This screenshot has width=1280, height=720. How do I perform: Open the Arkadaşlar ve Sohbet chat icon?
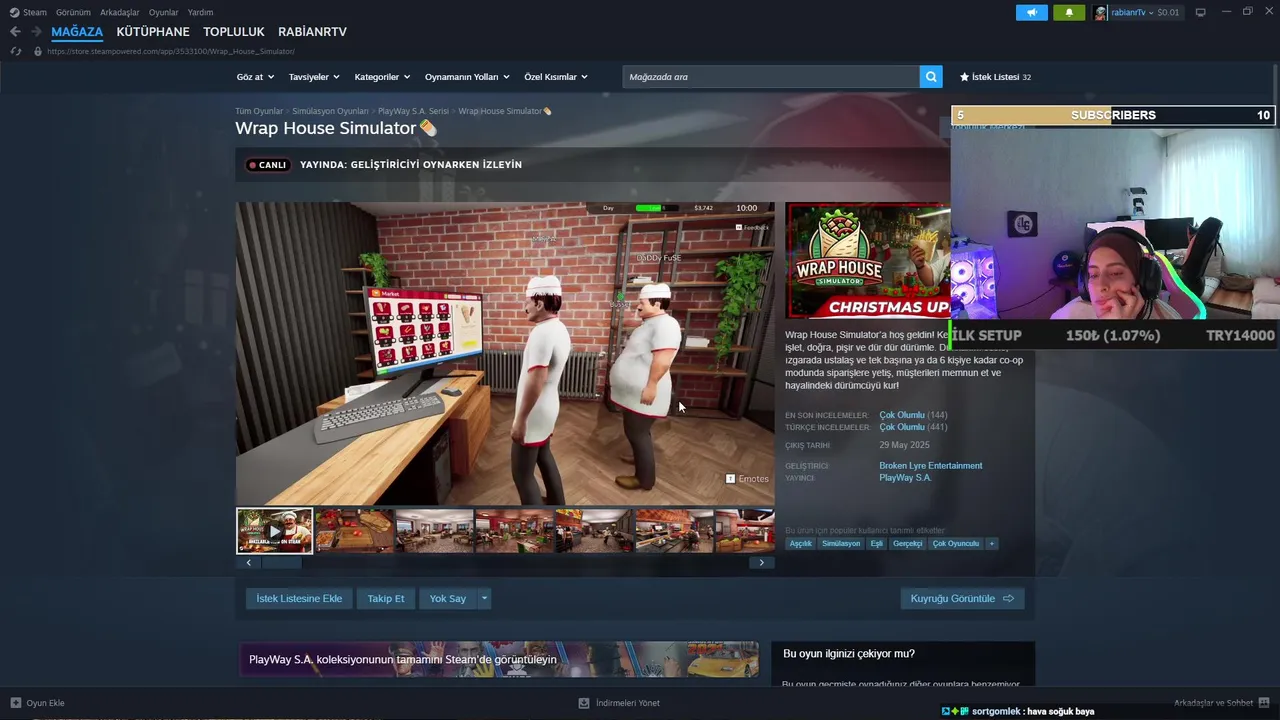pyautogui.click(x=1265, y=703)
